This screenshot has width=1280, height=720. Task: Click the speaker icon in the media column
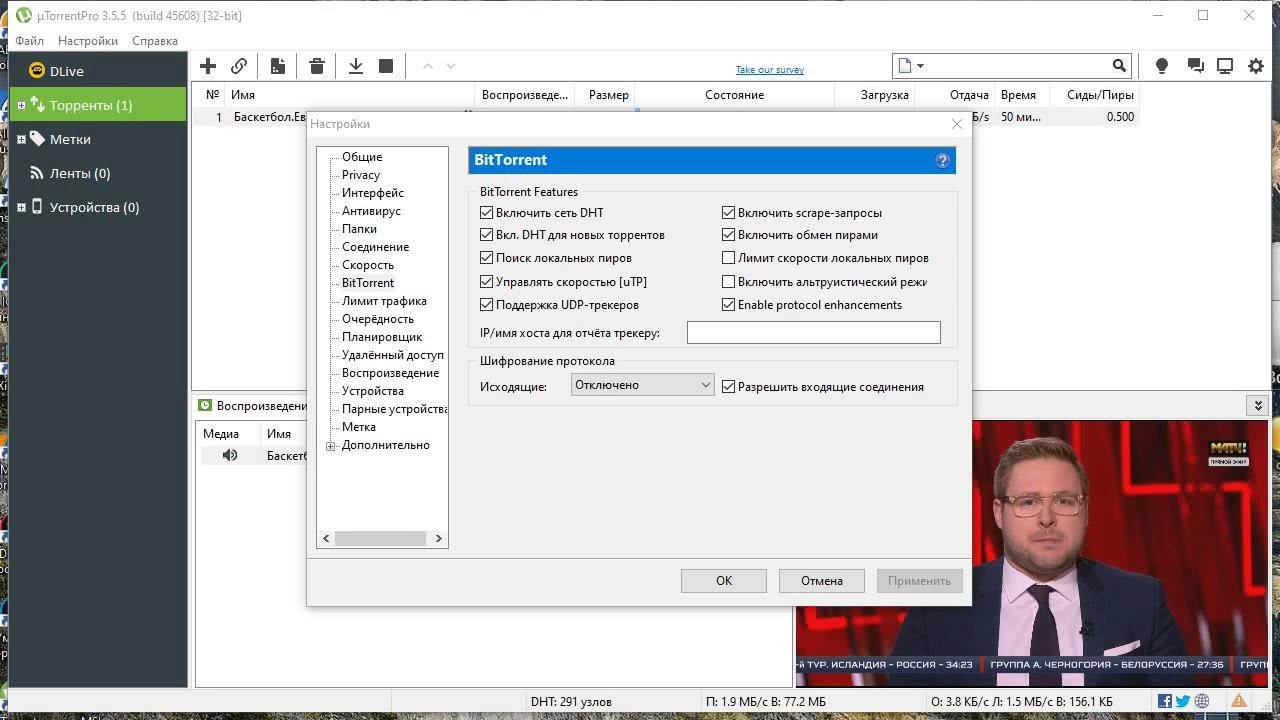[230, 455]
